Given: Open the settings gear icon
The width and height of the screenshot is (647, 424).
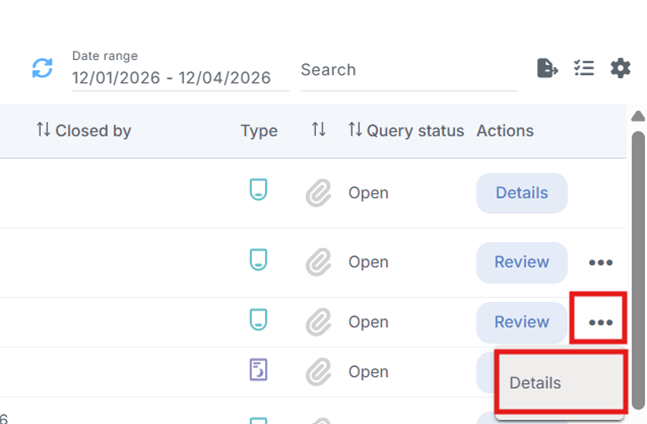Looking at the screenshot, I should click(621, 68).
